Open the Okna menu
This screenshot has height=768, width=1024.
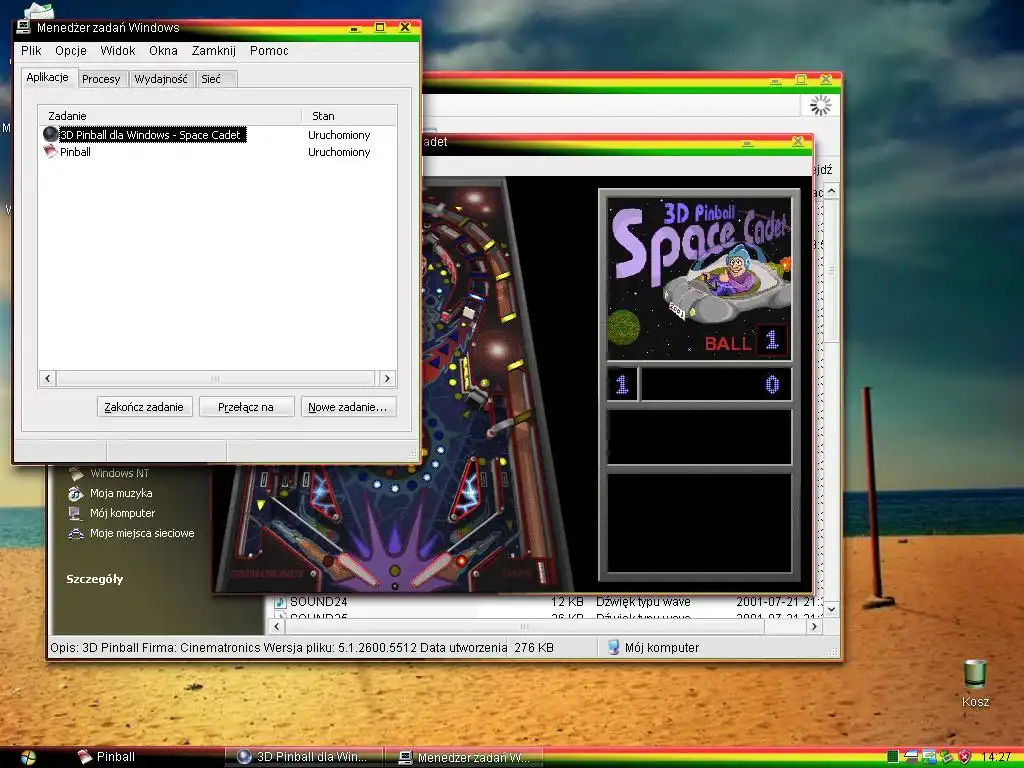click(163, 51)
